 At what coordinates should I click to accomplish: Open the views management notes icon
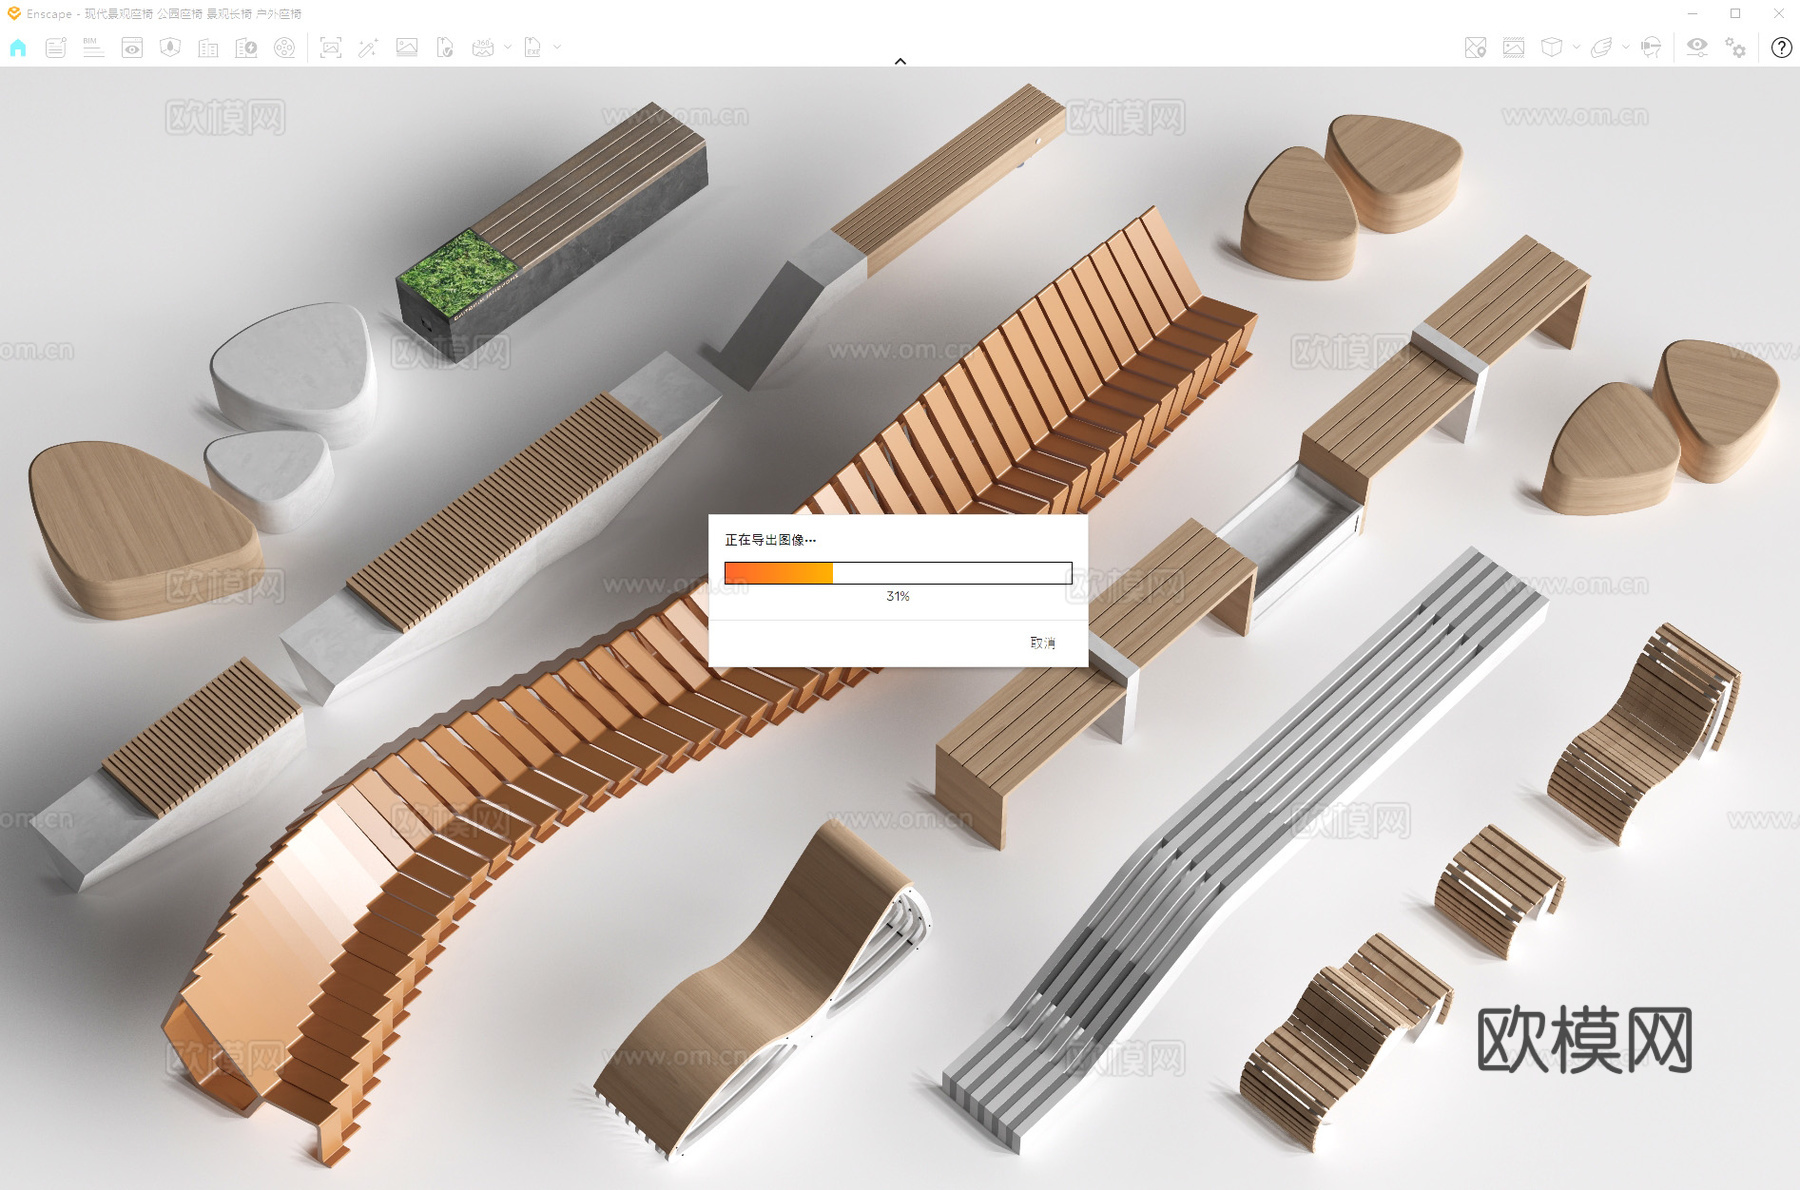[55, 47]
